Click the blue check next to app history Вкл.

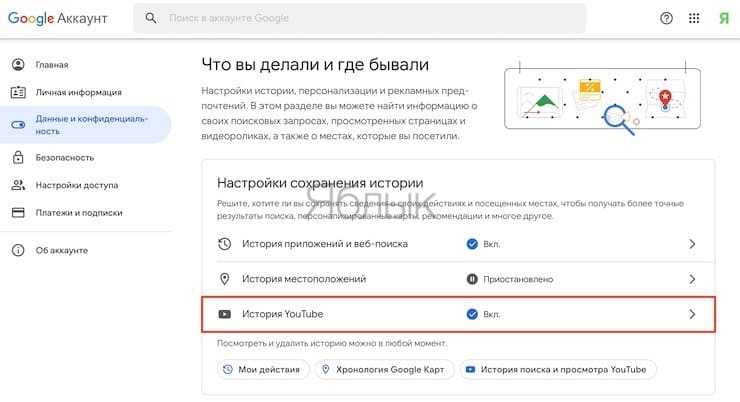[472, 244]
